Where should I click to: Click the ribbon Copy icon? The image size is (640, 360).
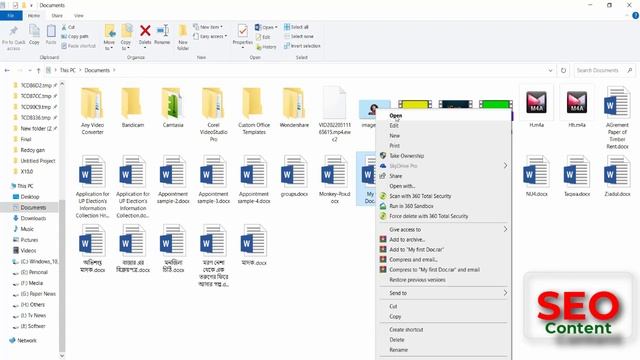click(34, 31)
